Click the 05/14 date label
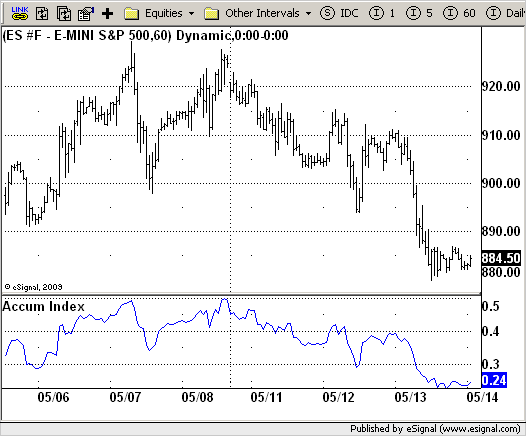 pyautogui.click(x=482, y=397)
